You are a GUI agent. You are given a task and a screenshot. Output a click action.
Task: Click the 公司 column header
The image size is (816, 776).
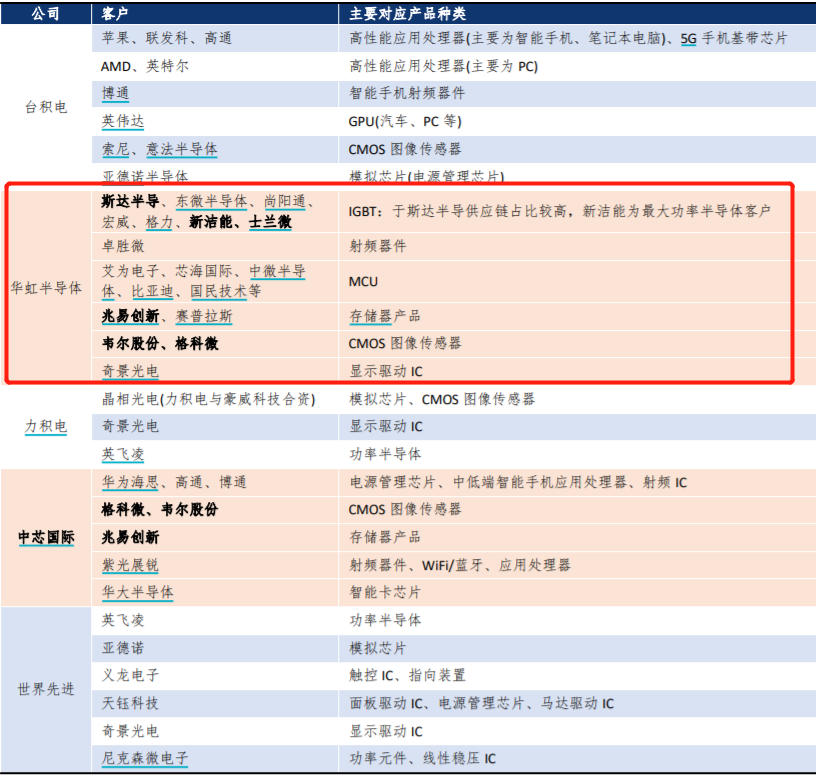[x=46, y=14]
